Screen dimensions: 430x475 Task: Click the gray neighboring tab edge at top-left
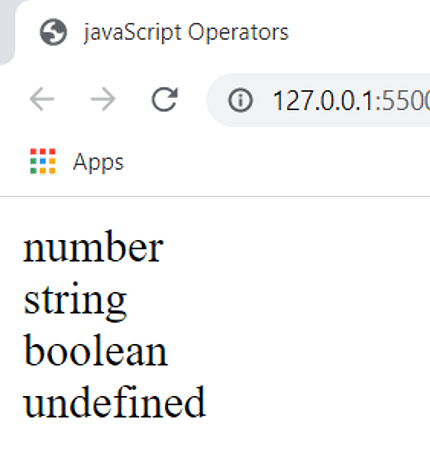(6, 30)
